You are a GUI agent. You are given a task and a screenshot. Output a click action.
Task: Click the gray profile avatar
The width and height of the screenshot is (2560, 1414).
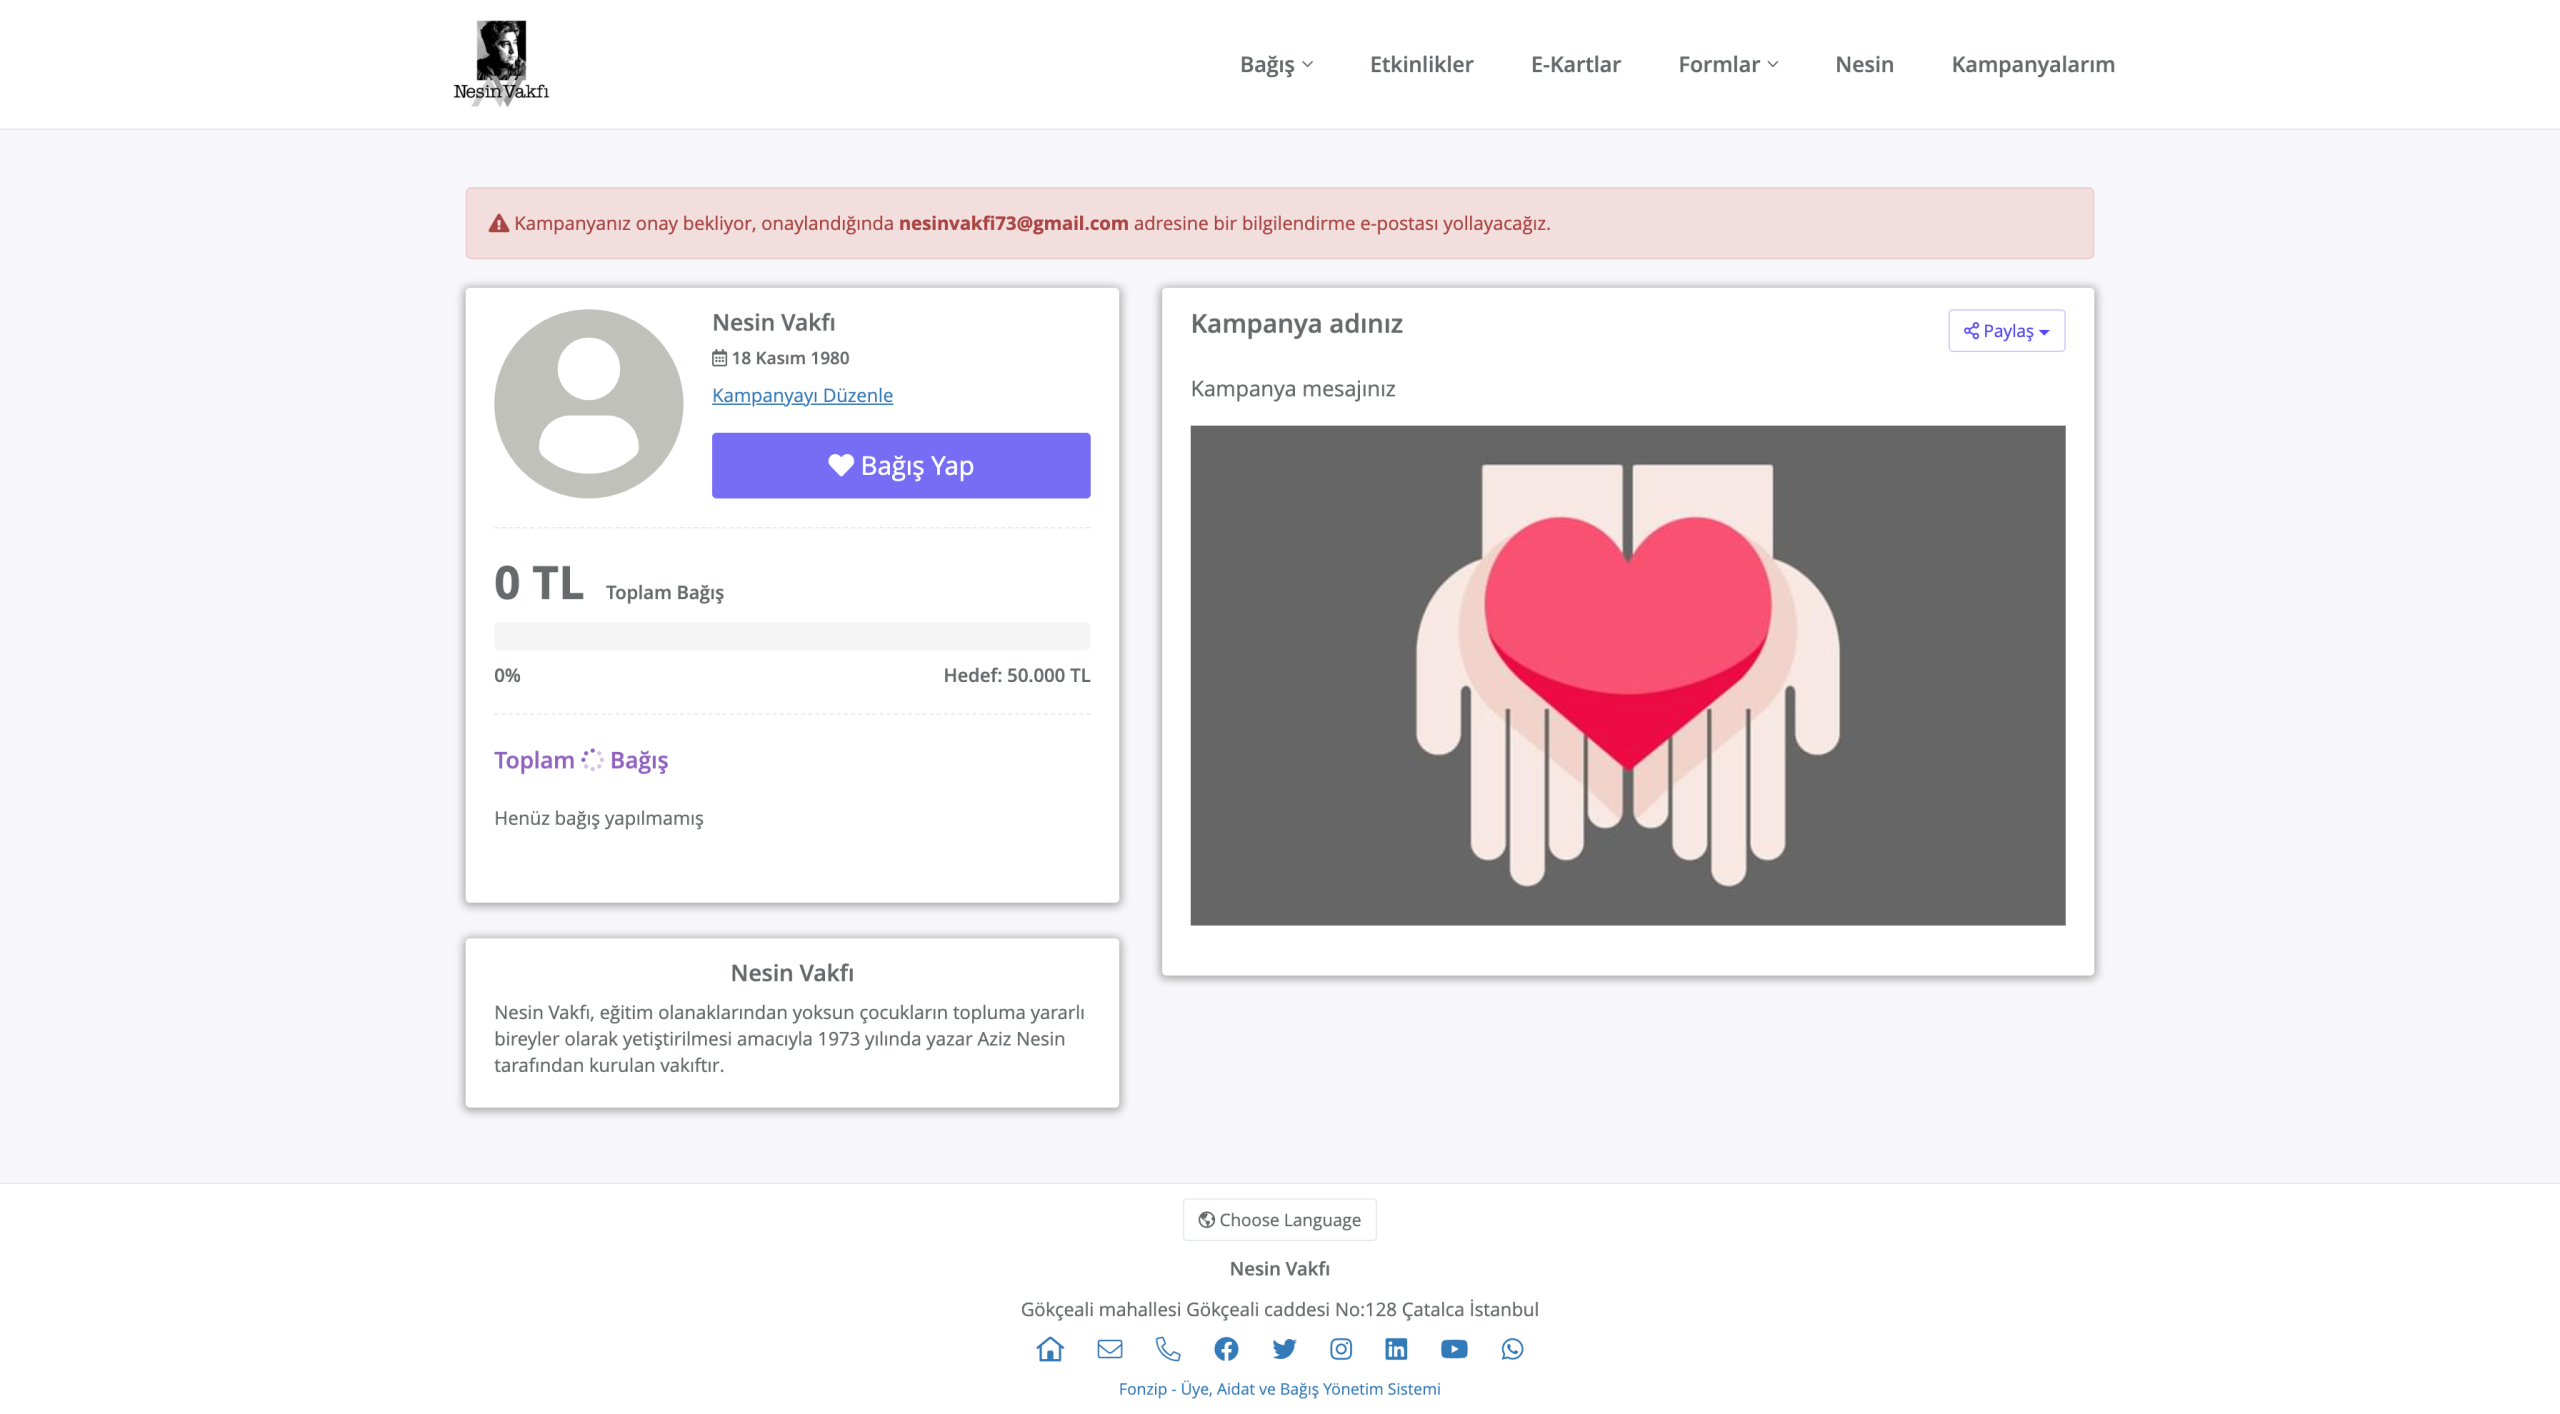589,404
